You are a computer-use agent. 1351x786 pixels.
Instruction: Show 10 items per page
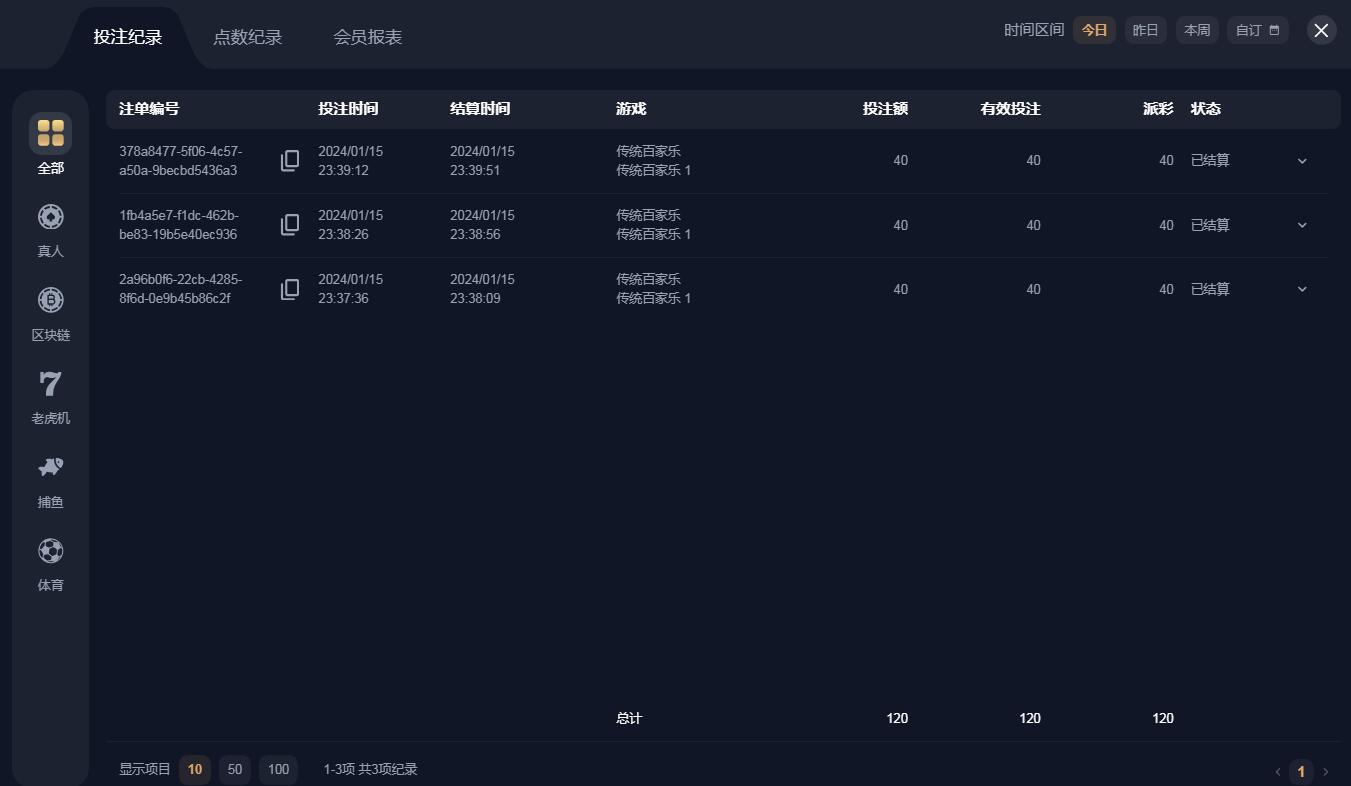click(195, 769)
